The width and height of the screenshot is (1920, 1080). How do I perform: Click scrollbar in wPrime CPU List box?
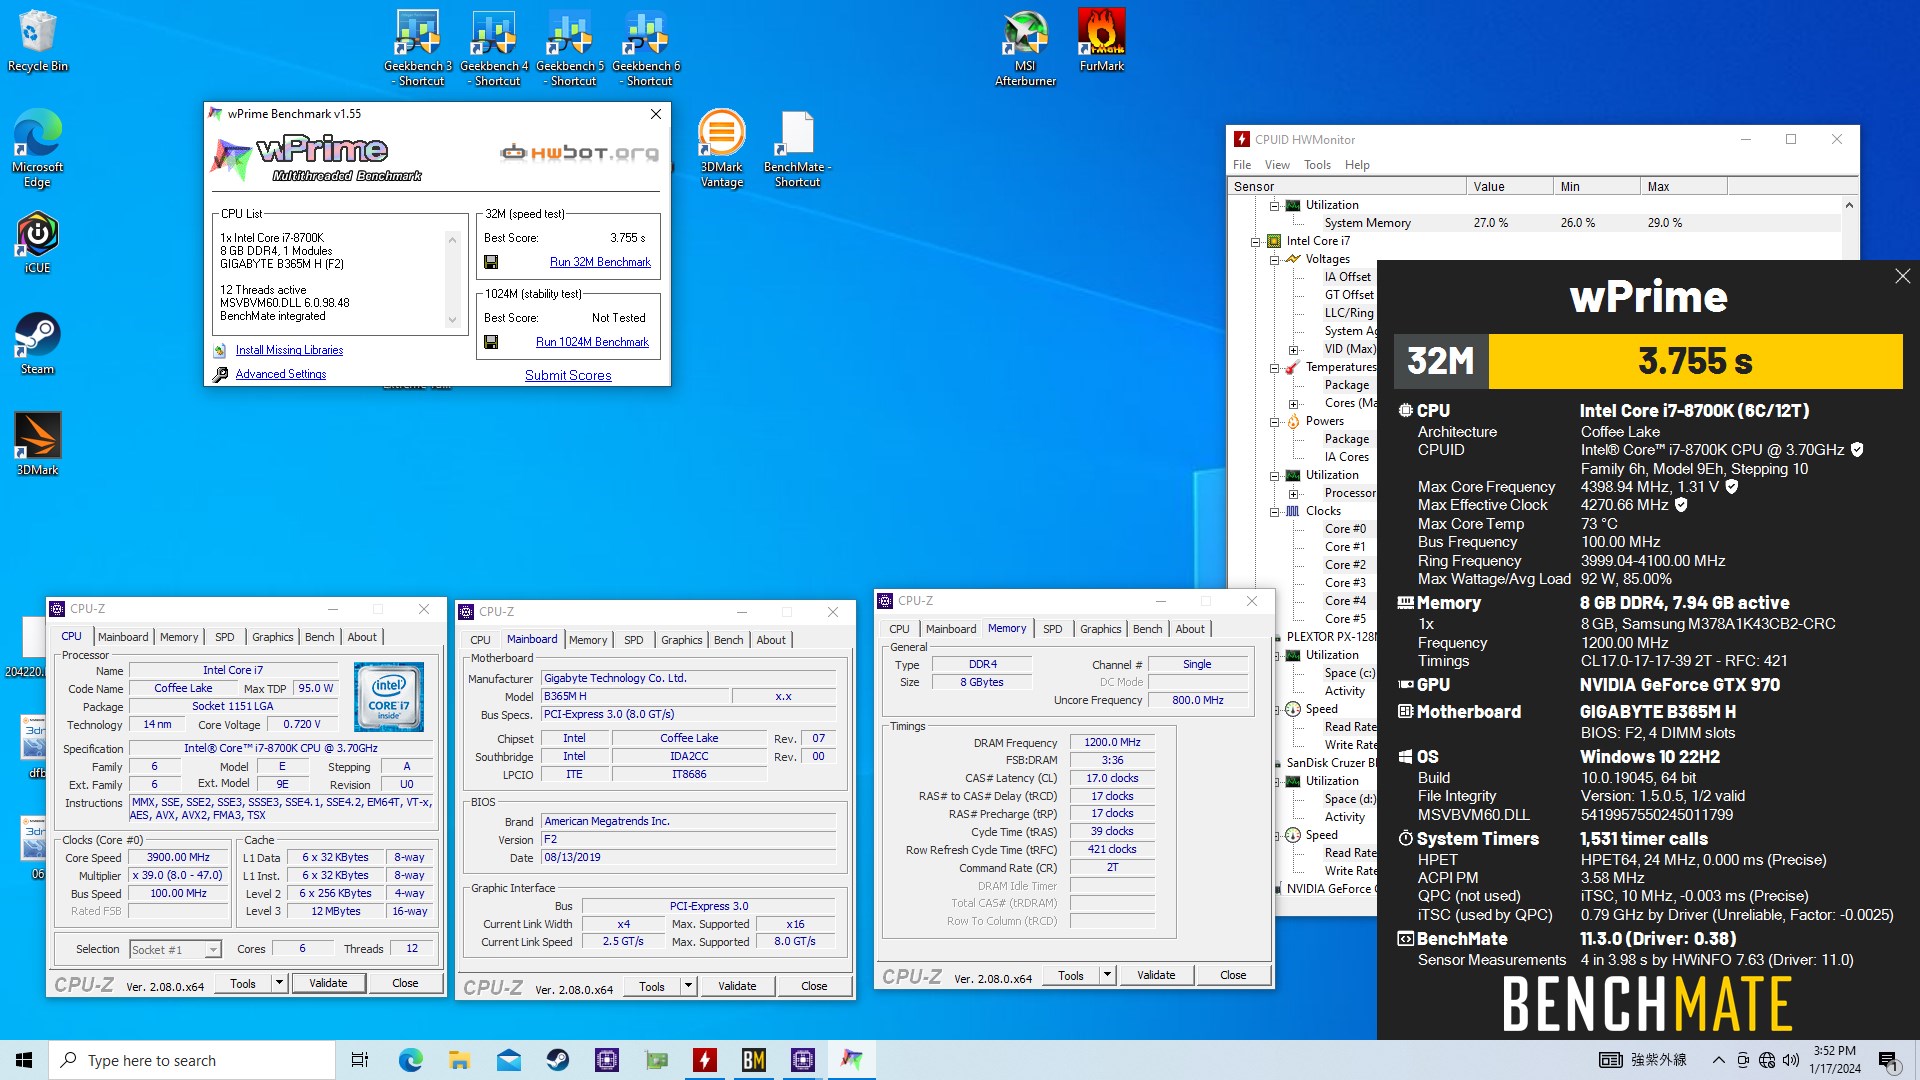click(x=452, y=279)
